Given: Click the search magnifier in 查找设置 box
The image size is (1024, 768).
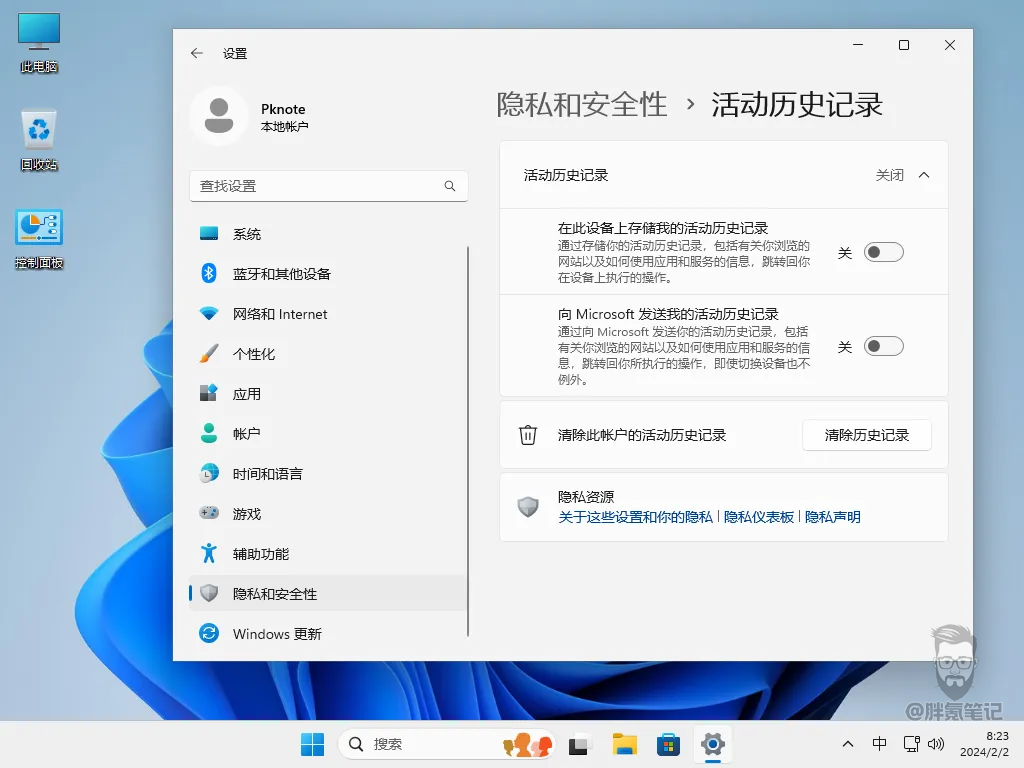Looking at the screenshot, I should pos(450,186).
